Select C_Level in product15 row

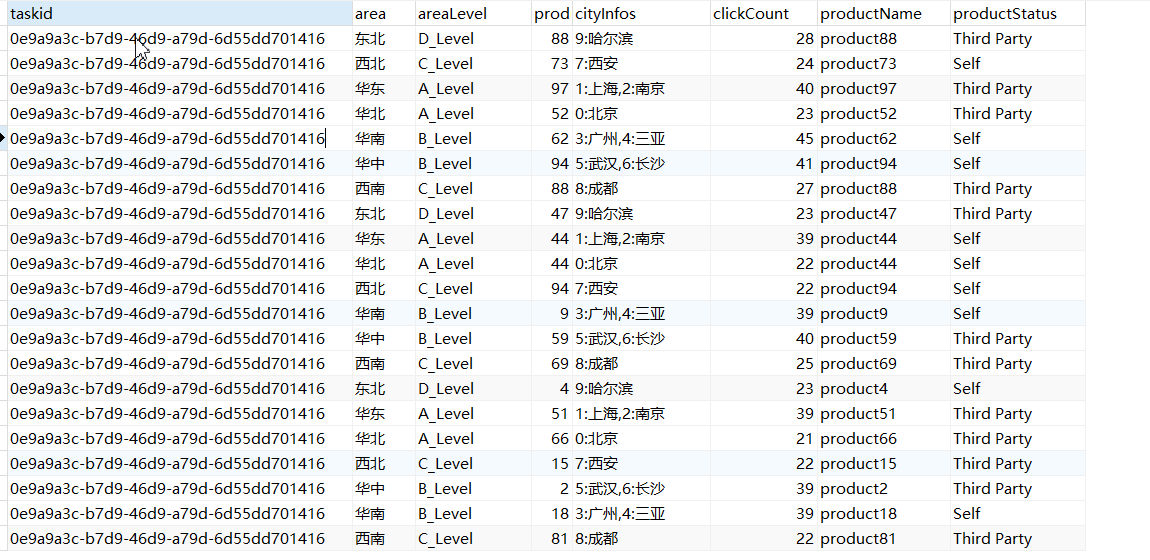[472, 463]
